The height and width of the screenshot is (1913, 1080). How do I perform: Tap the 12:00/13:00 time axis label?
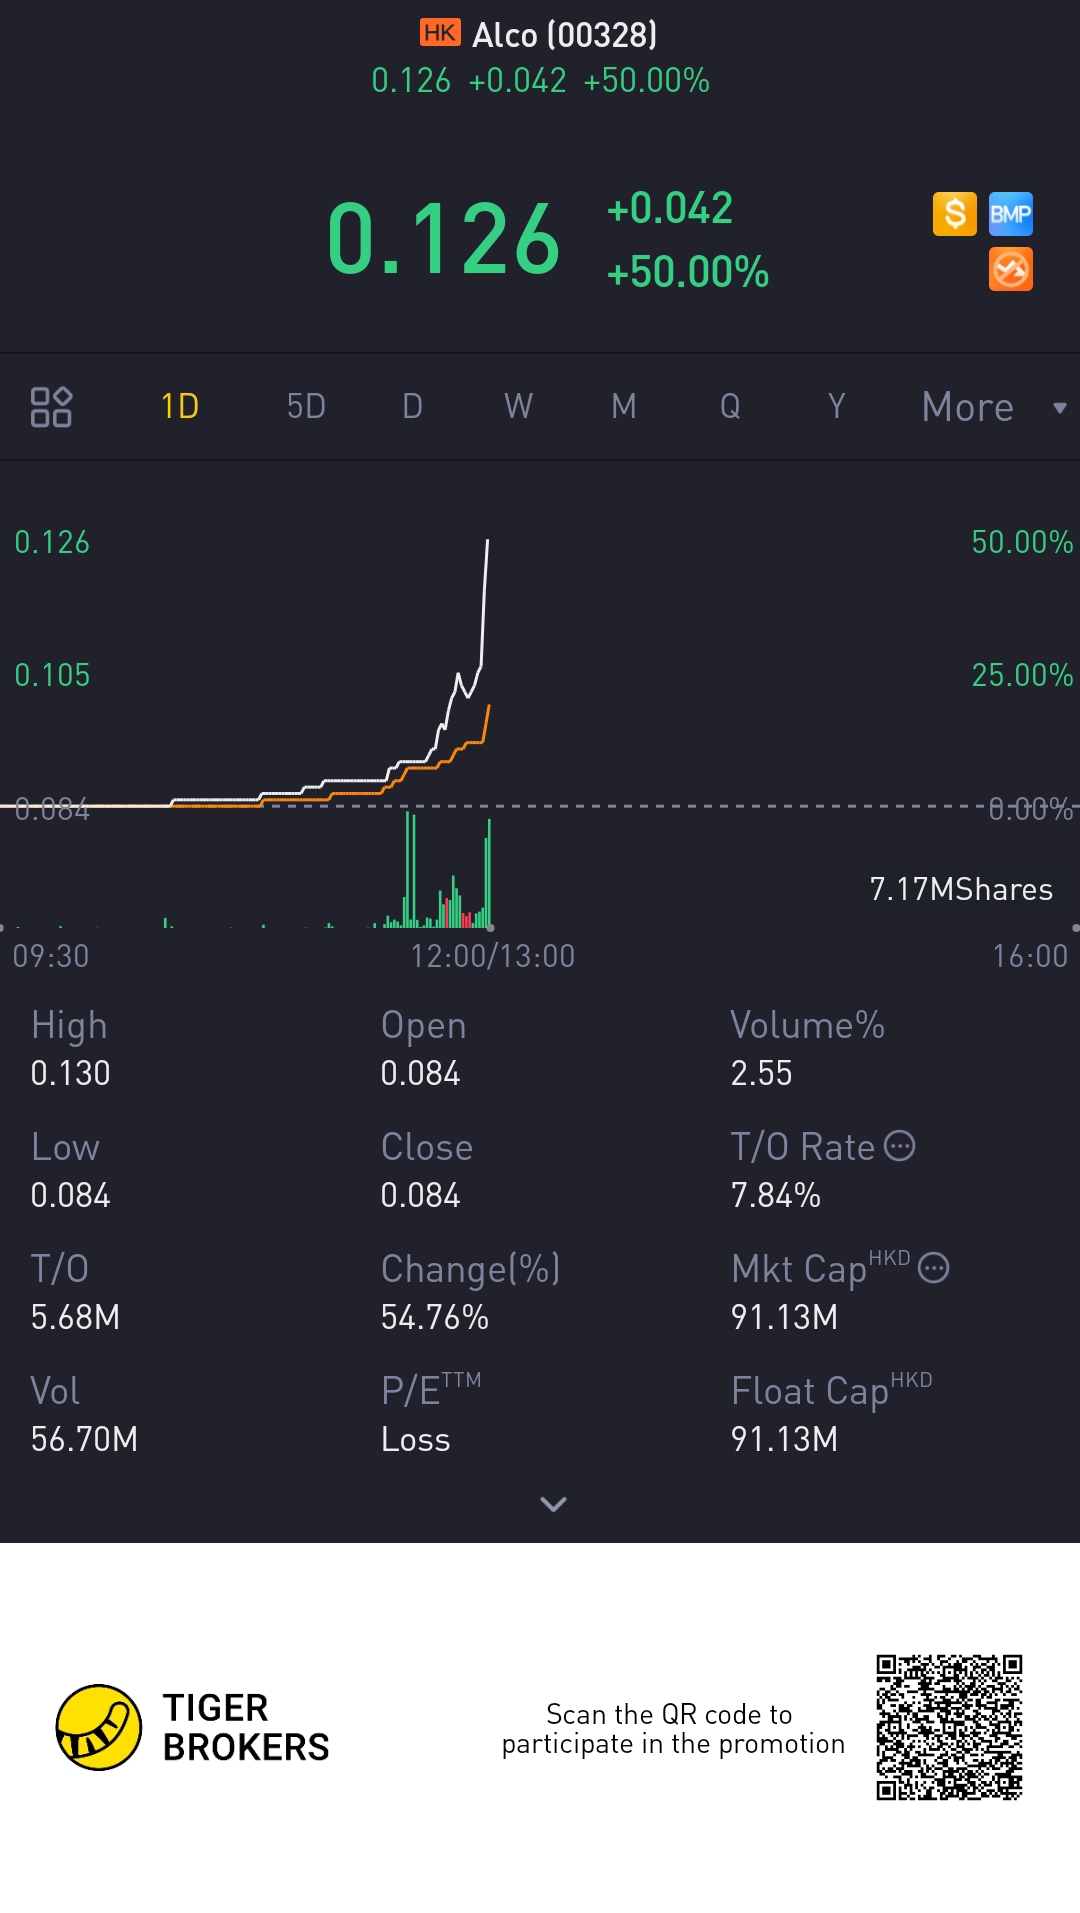[x=493, y=956]
